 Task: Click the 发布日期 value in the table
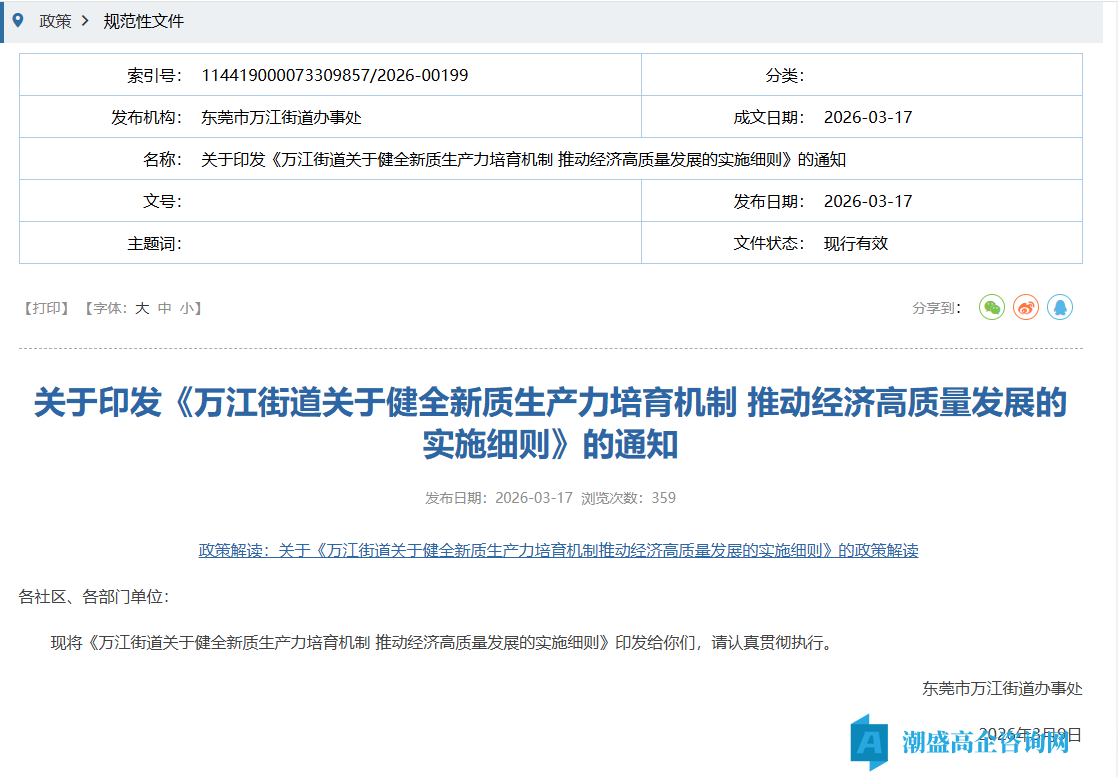click(x=868, y=201)
